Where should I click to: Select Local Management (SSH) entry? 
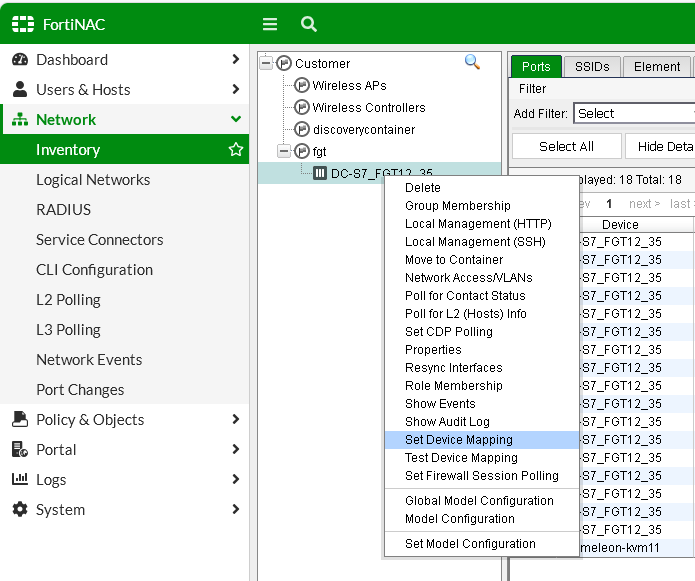(x=482, y=242)
